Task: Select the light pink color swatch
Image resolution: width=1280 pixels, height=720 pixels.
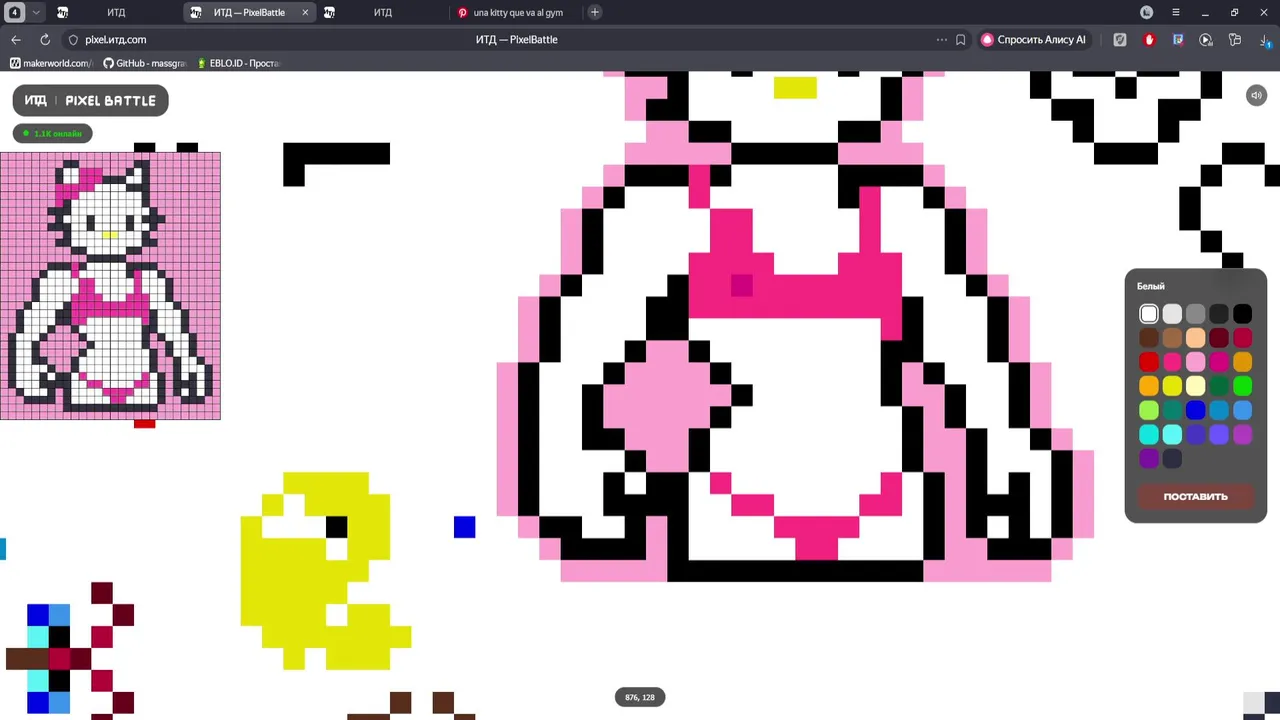Action: [1195, 362]
